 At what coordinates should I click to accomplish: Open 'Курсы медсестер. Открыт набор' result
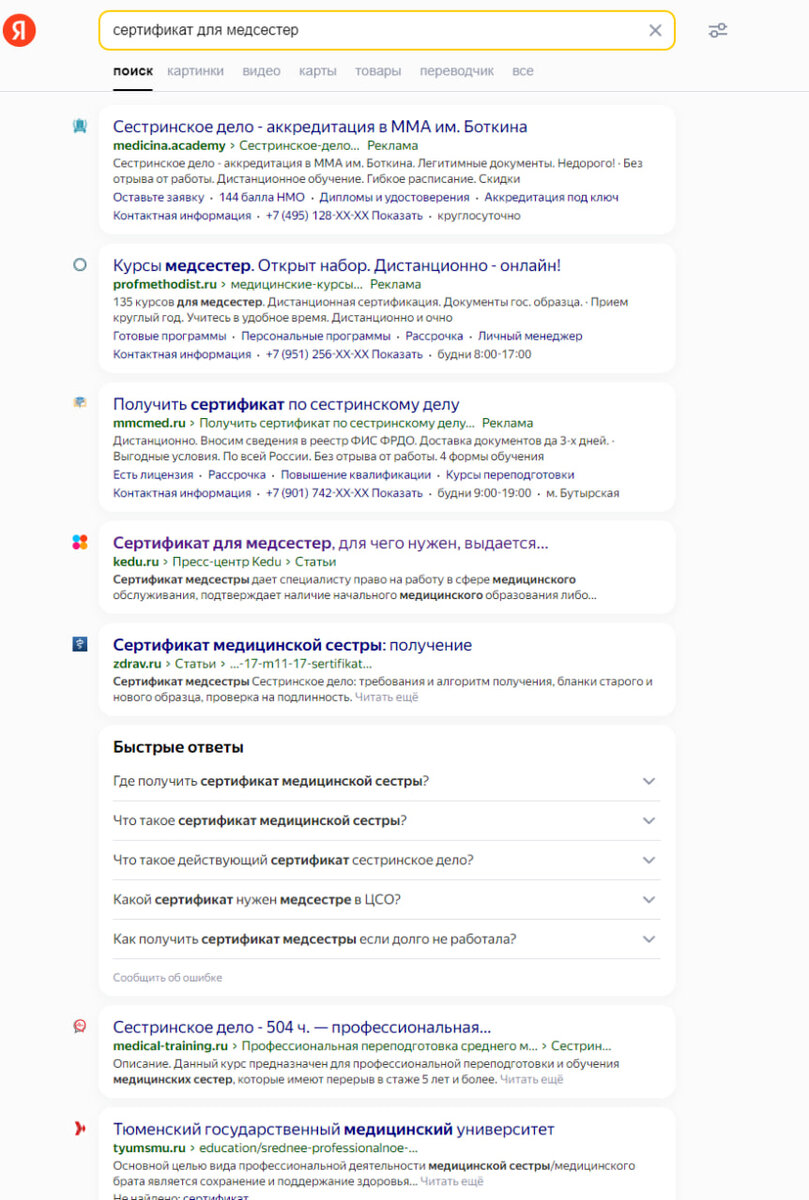click(337, 266)
